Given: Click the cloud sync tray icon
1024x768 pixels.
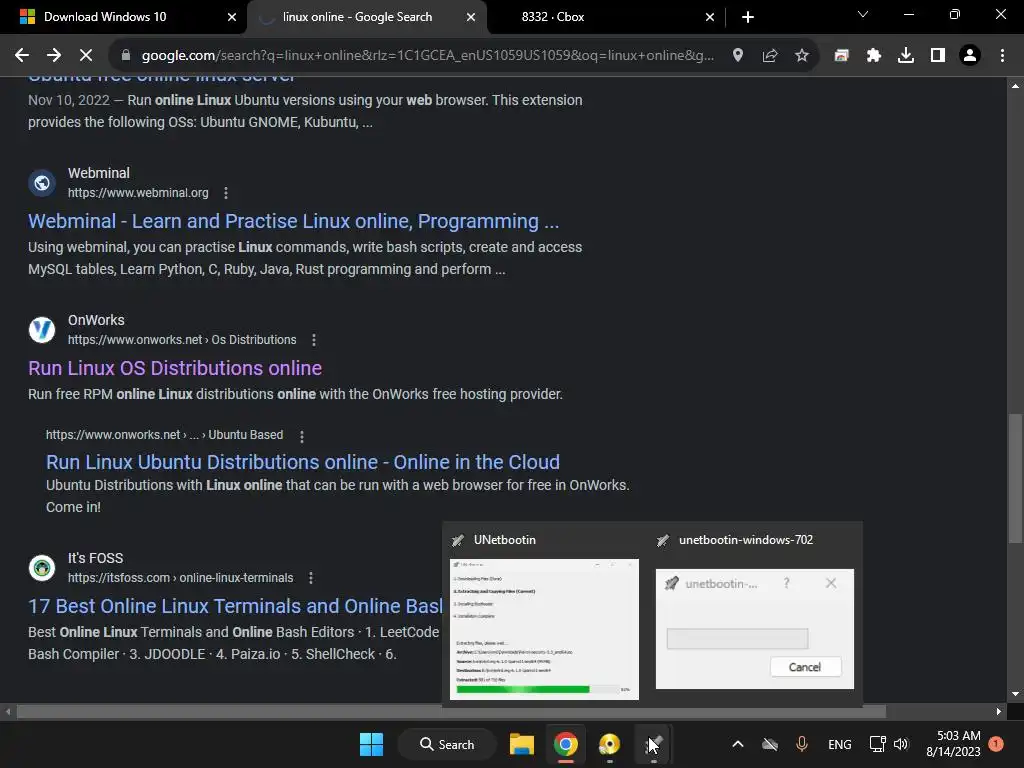Looking at the screenshot, I should tap(770, 744).
